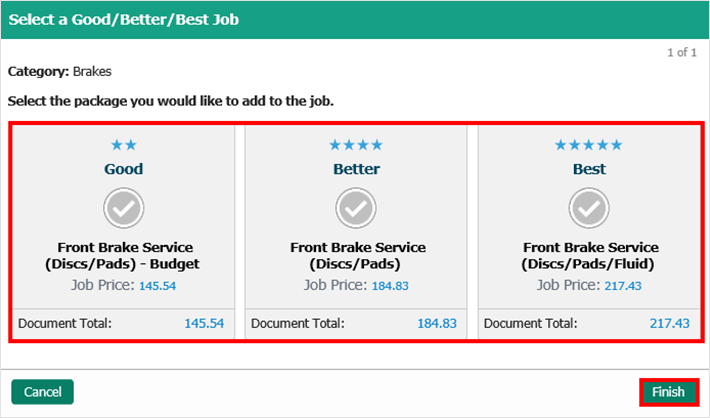Select the Good package checkmark circle
The image size is (710, 418).
[124, 208]
